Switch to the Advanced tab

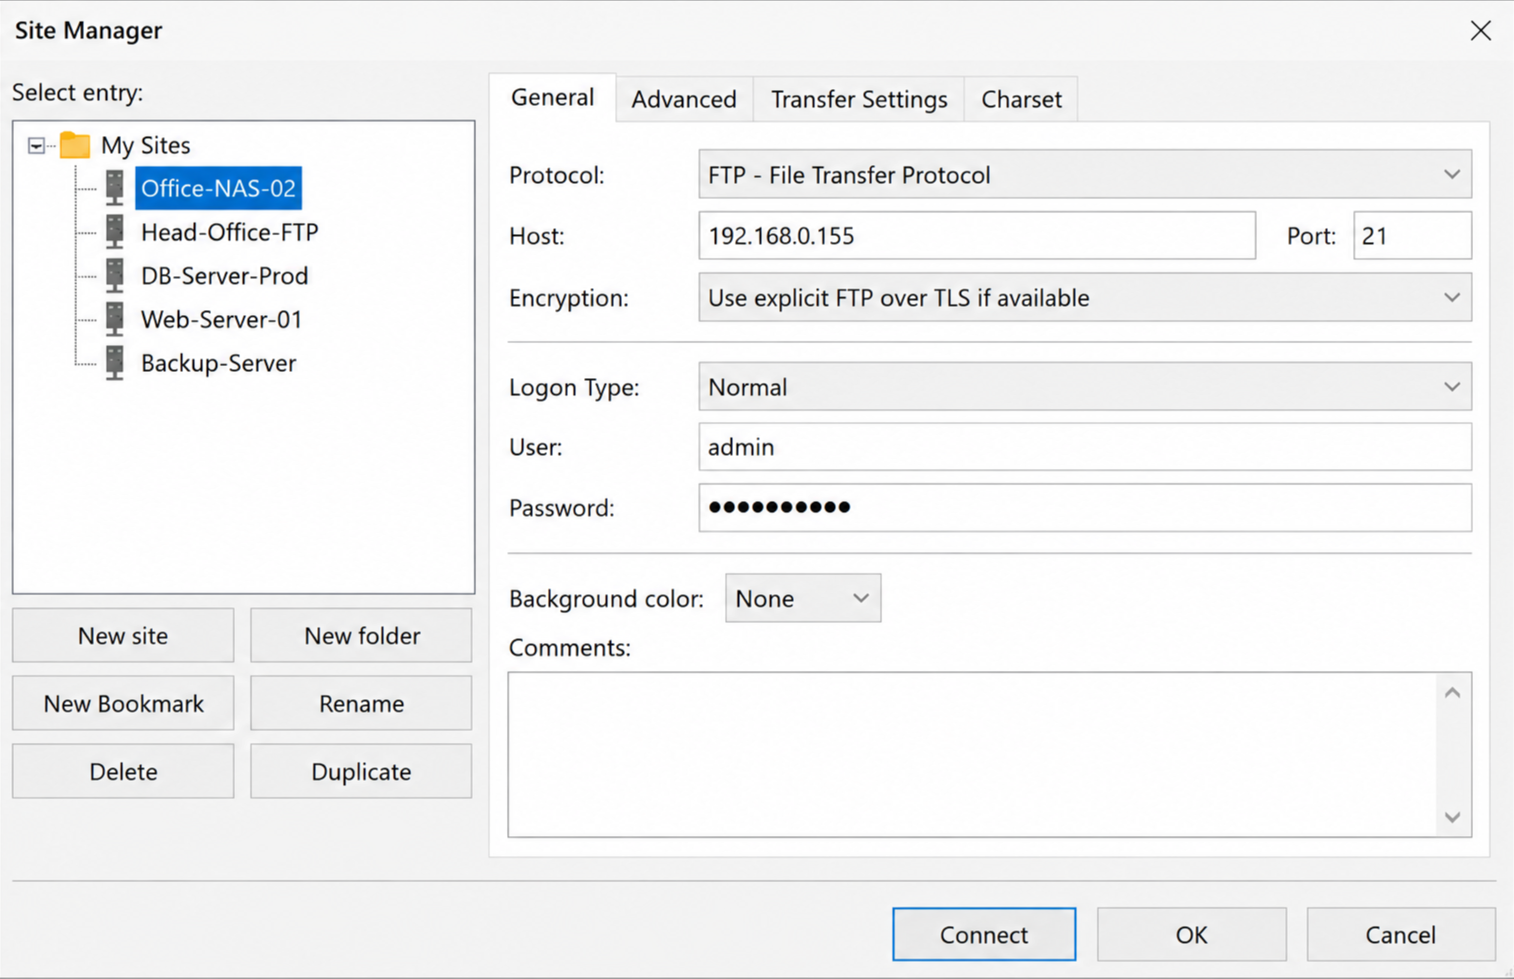[684, 99]
